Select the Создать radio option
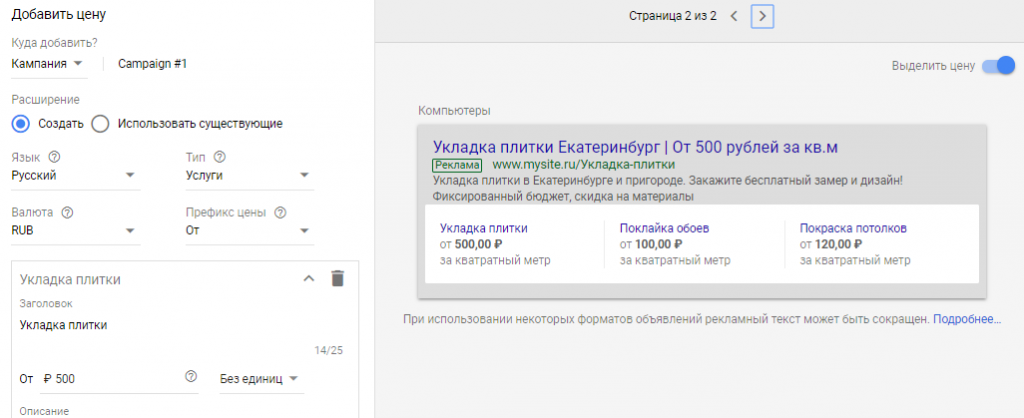1024x418 pixels. [21, 123]
